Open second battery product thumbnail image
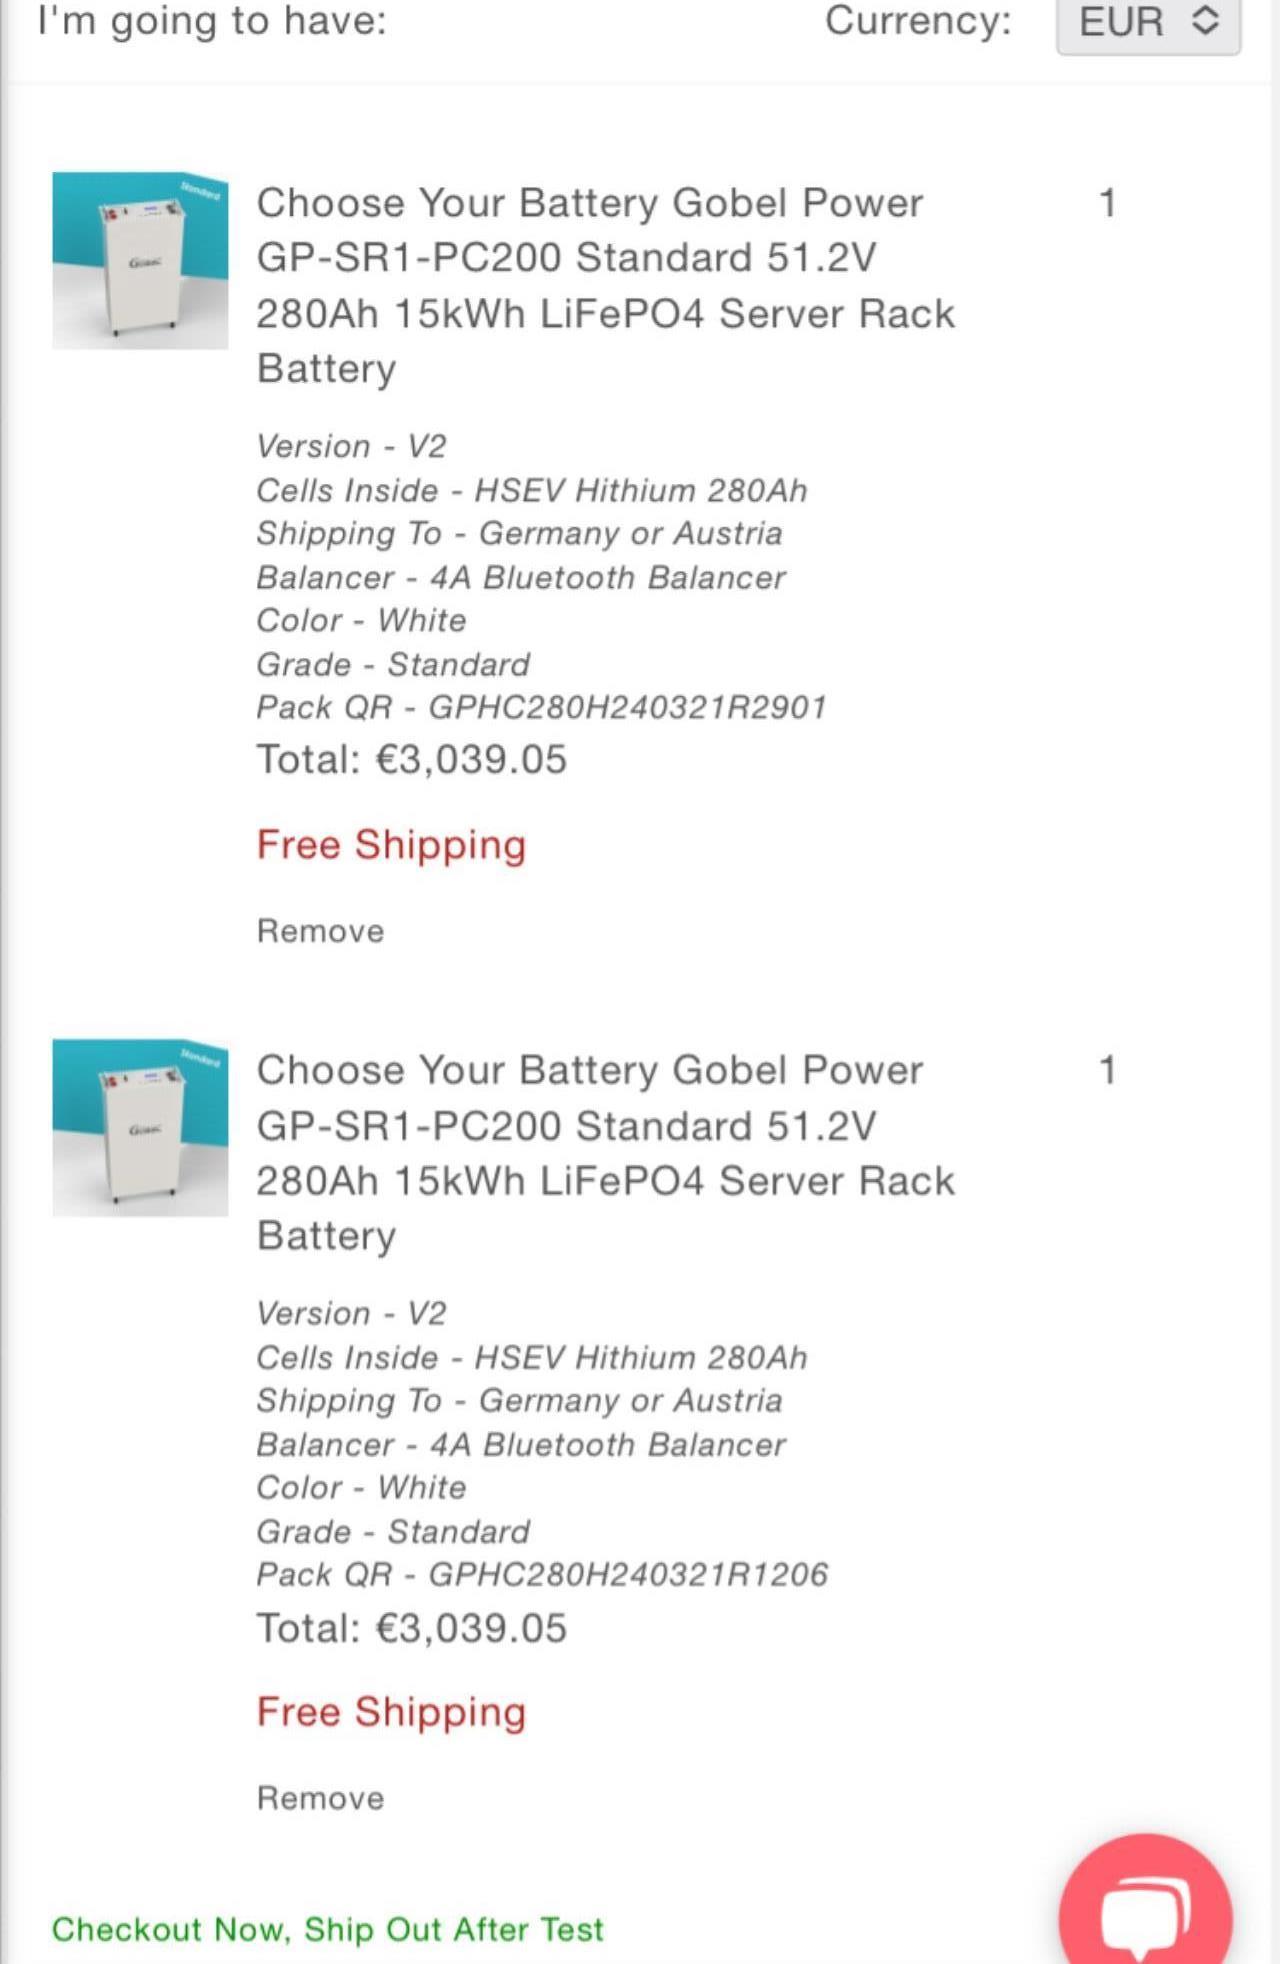This screenshot has width=1280, height=1964. [x=140, y=1127]
